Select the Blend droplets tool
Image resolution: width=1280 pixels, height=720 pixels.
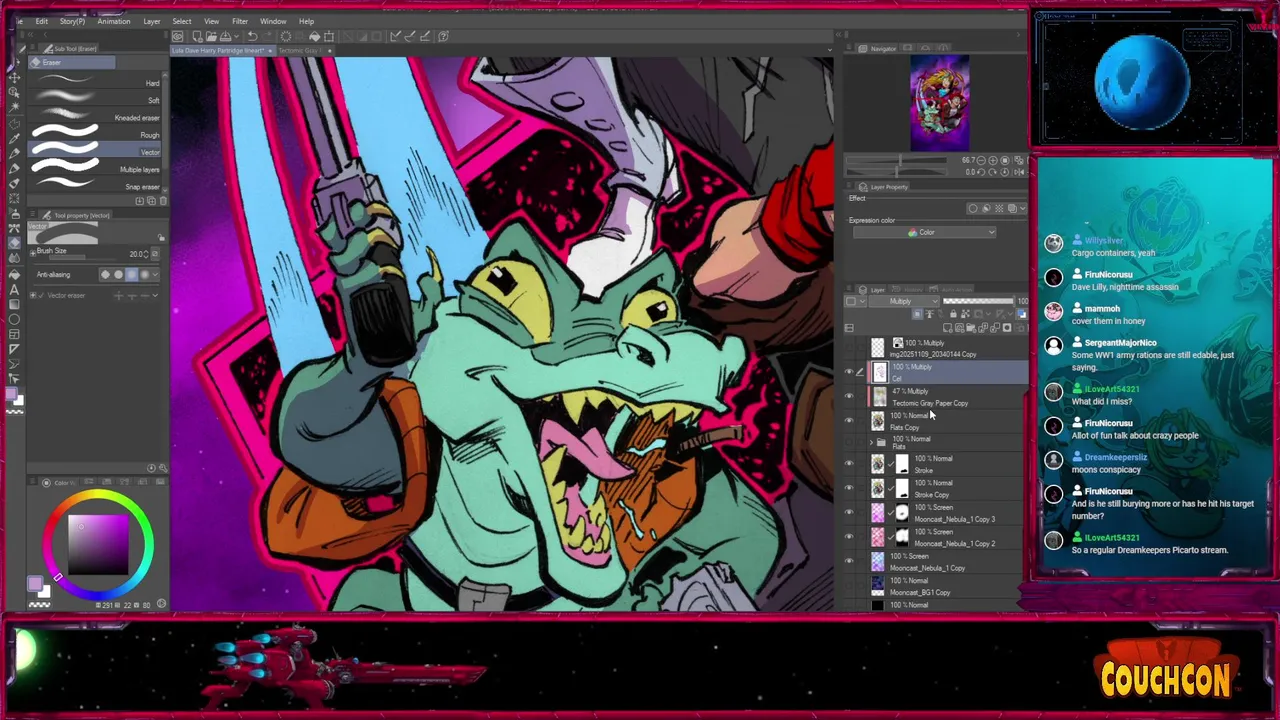click(x=14, y=257)
